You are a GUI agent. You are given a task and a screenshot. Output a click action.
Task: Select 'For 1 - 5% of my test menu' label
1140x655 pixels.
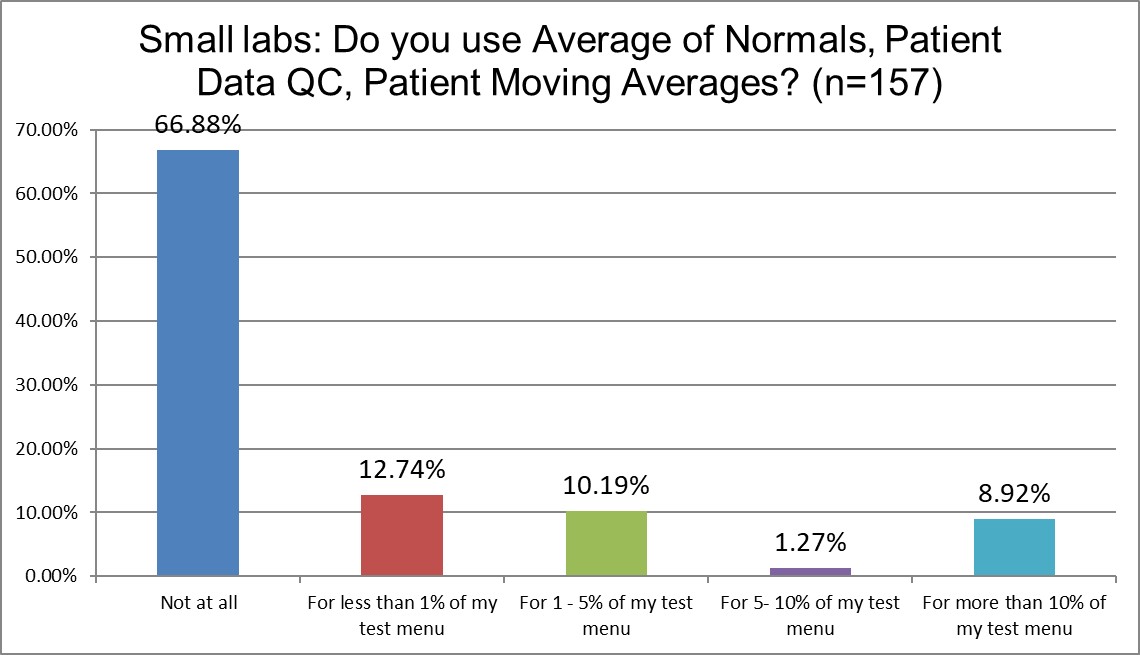point(606,616)
